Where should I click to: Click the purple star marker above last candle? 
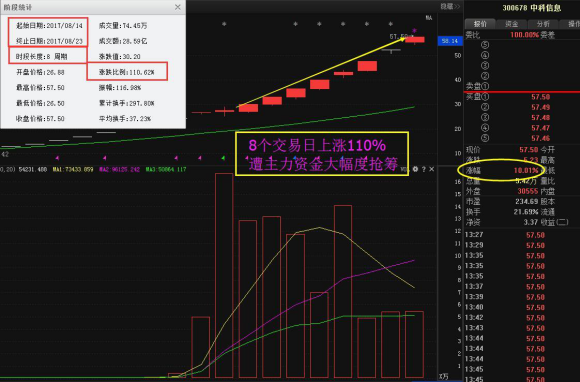pyautogui.click(x=414, y=31)
